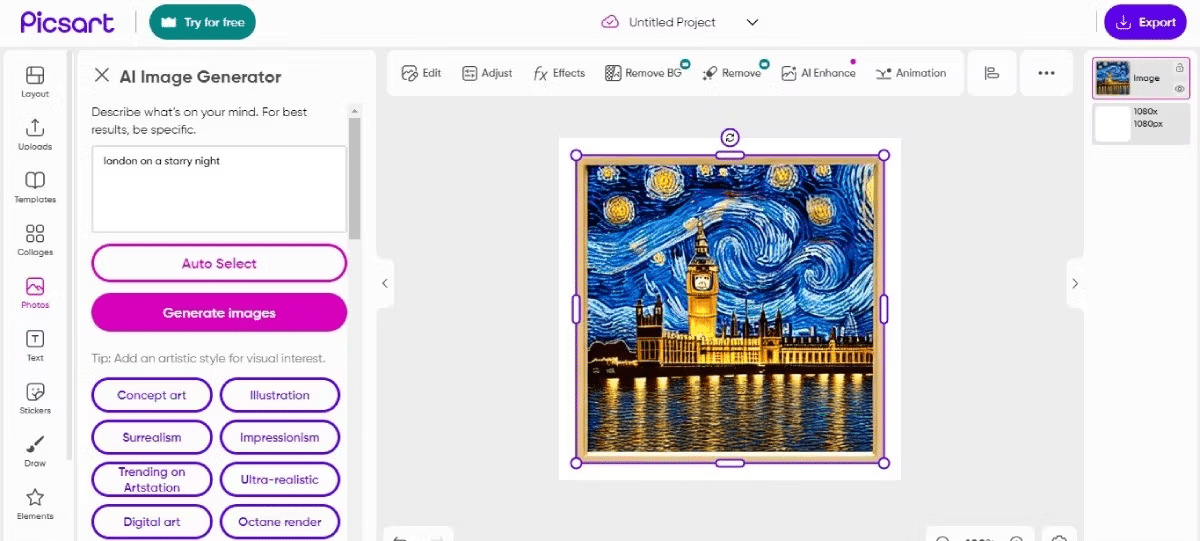Toggle the lock on Image layer

(1180, 68)
